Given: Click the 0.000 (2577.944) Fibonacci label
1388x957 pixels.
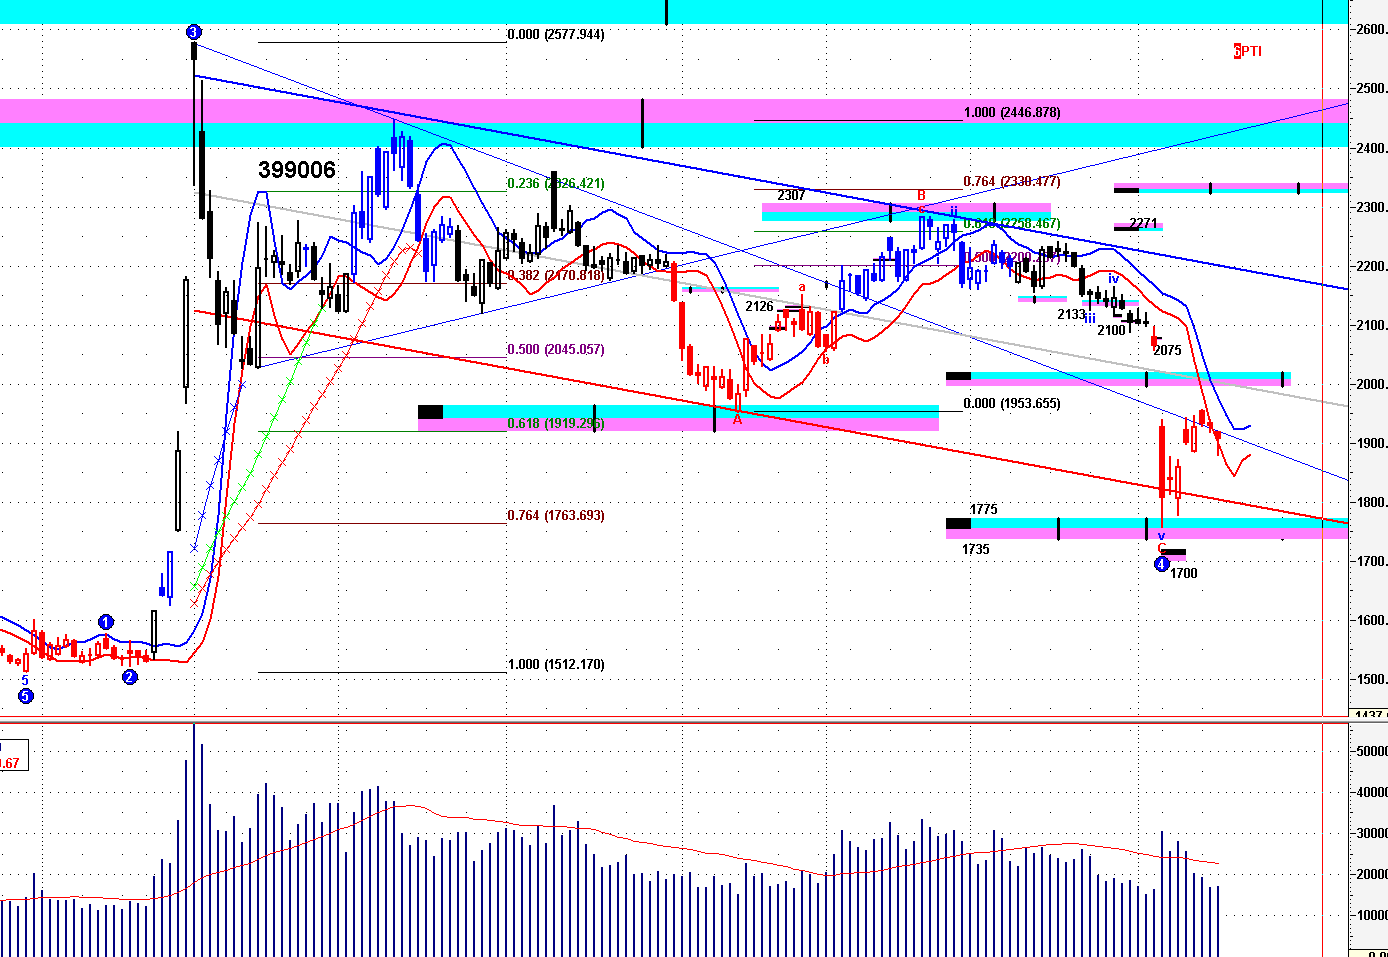Looking at the screenshot, I should coord(556,34).
